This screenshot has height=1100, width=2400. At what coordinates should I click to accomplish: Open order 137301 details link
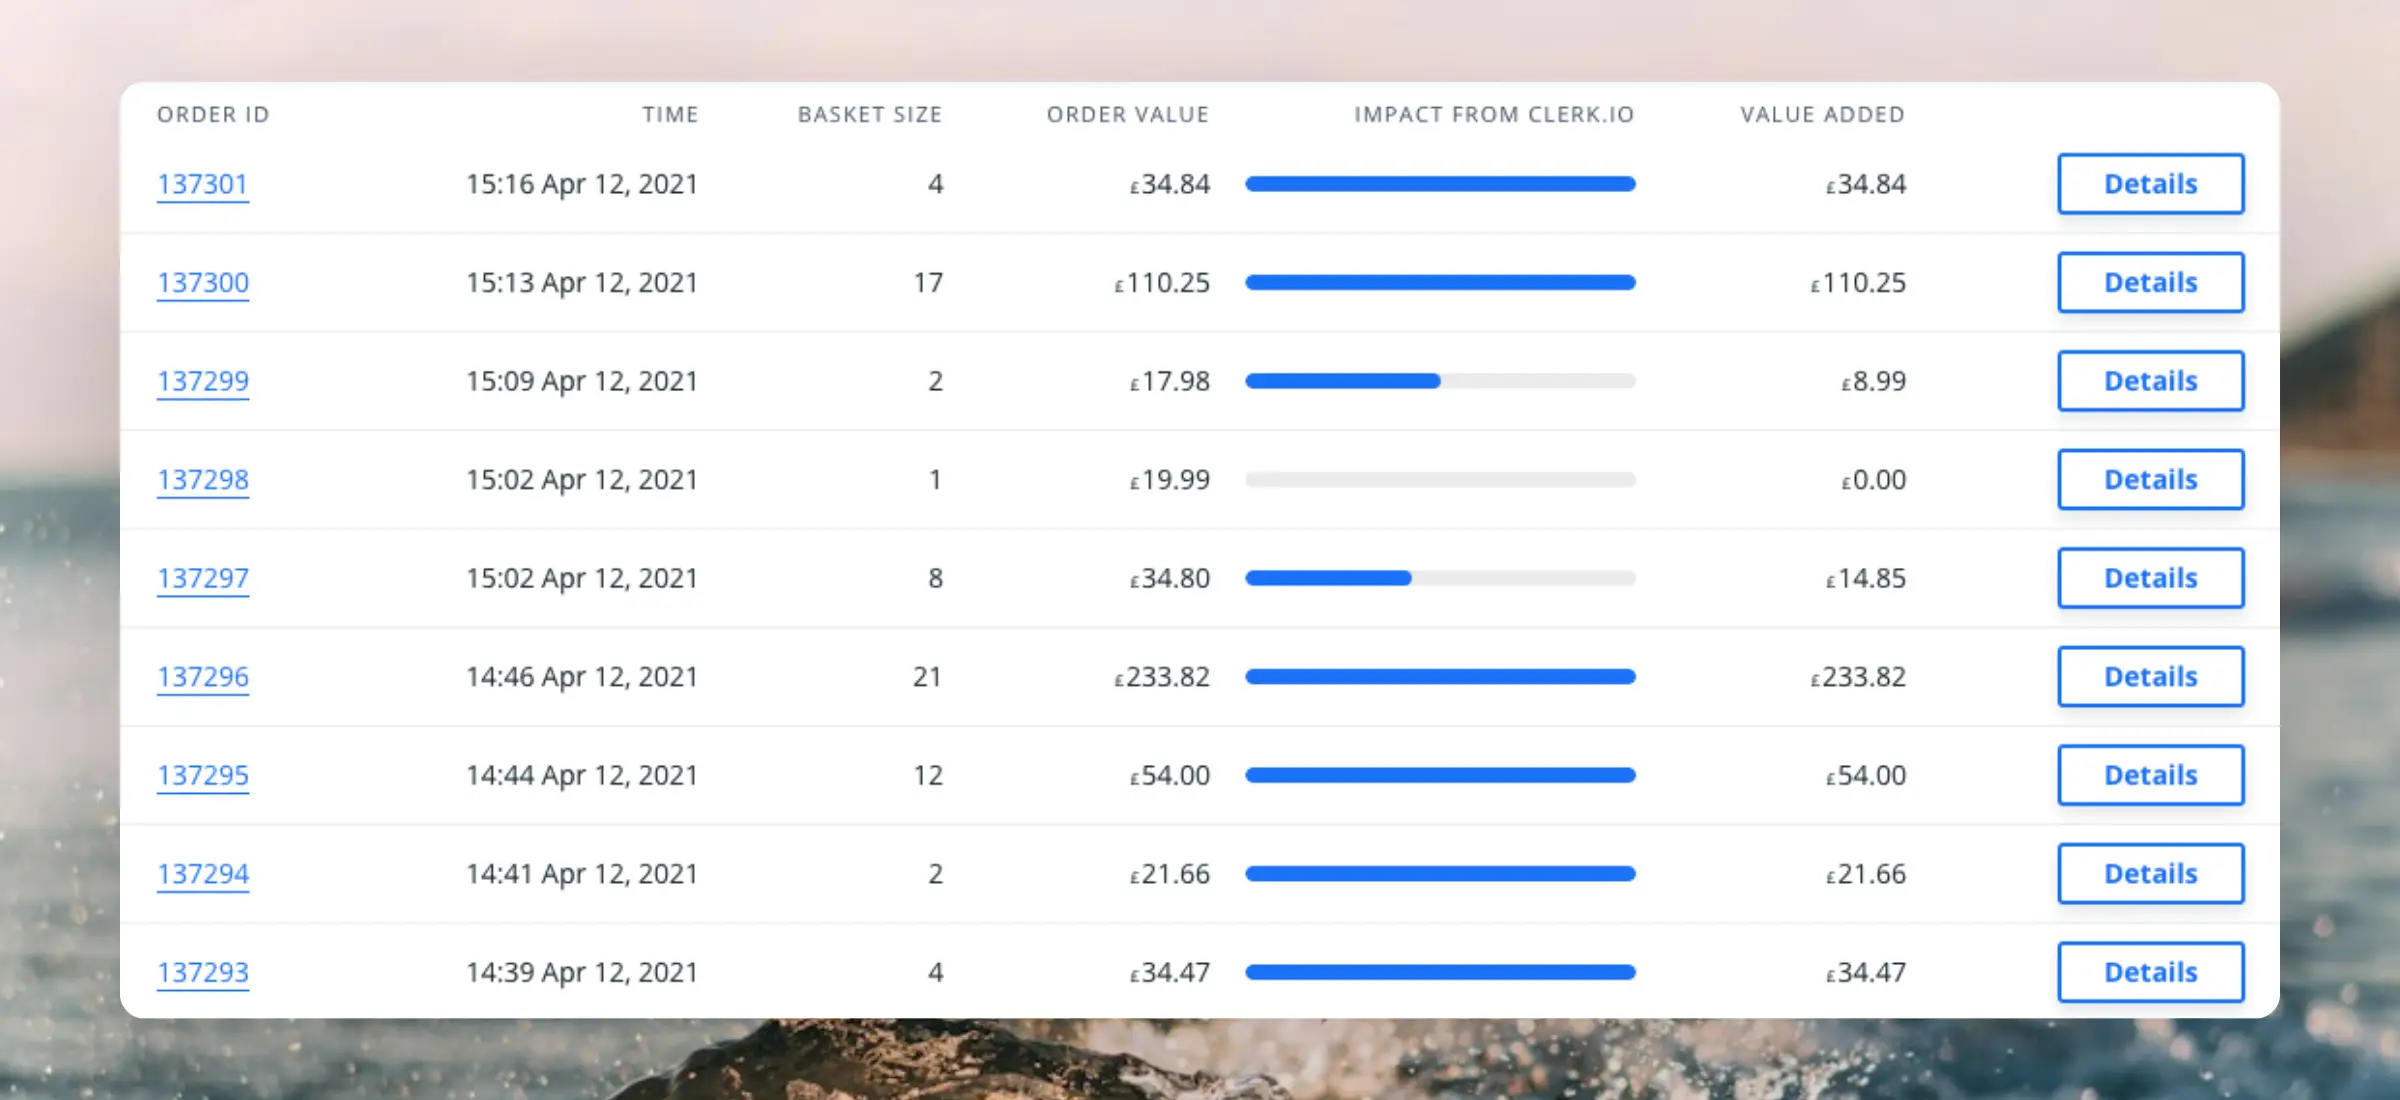pyautogui.click(x=202, y=184)
